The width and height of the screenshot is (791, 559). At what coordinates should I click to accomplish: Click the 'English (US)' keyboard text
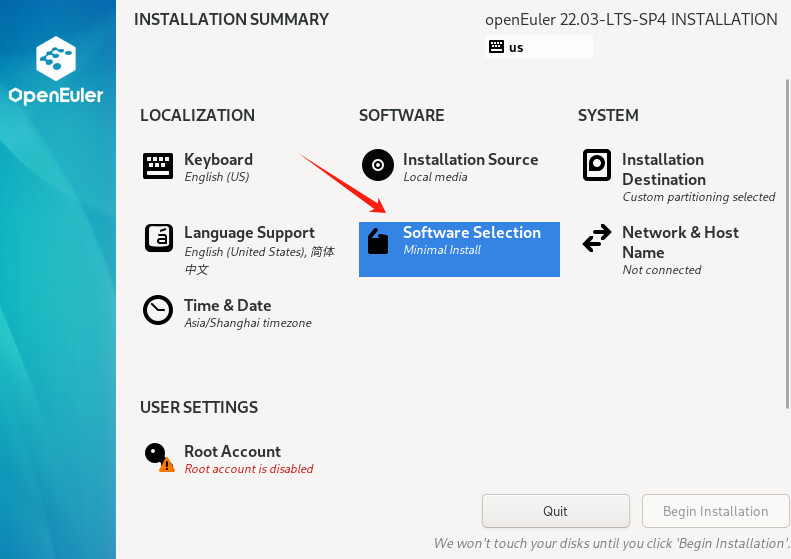coord(216,177)
